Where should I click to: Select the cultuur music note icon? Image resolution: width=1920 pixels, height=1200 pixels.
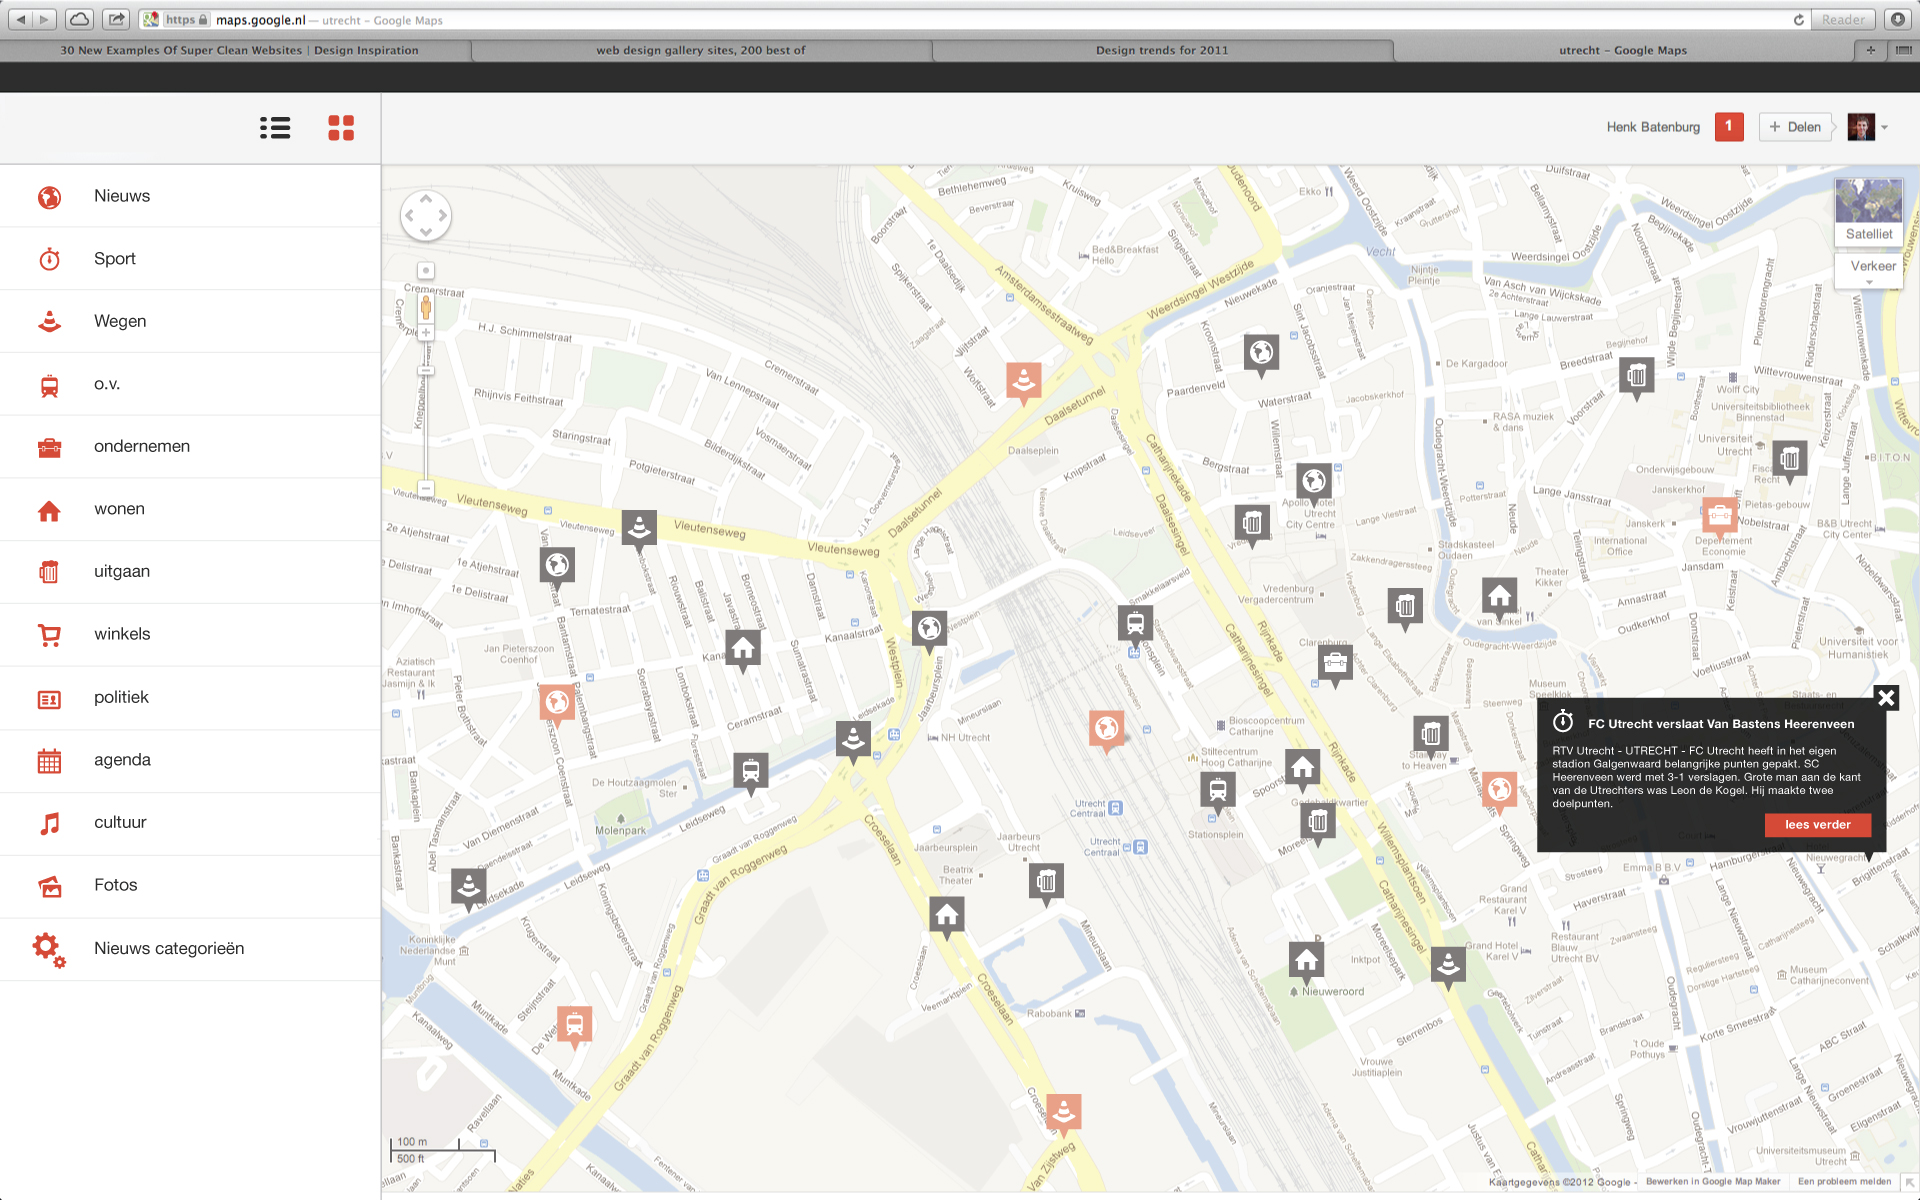(49, 823)
